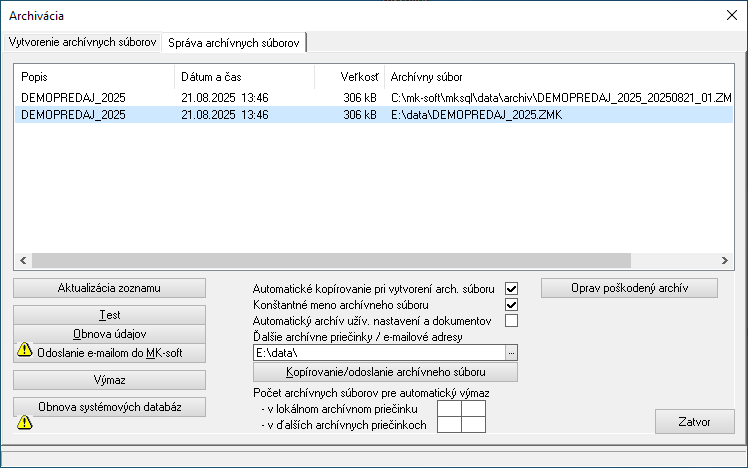748x468 pixels.
Task: Click Oprav poškodený archív button
Action: (630, 288)
